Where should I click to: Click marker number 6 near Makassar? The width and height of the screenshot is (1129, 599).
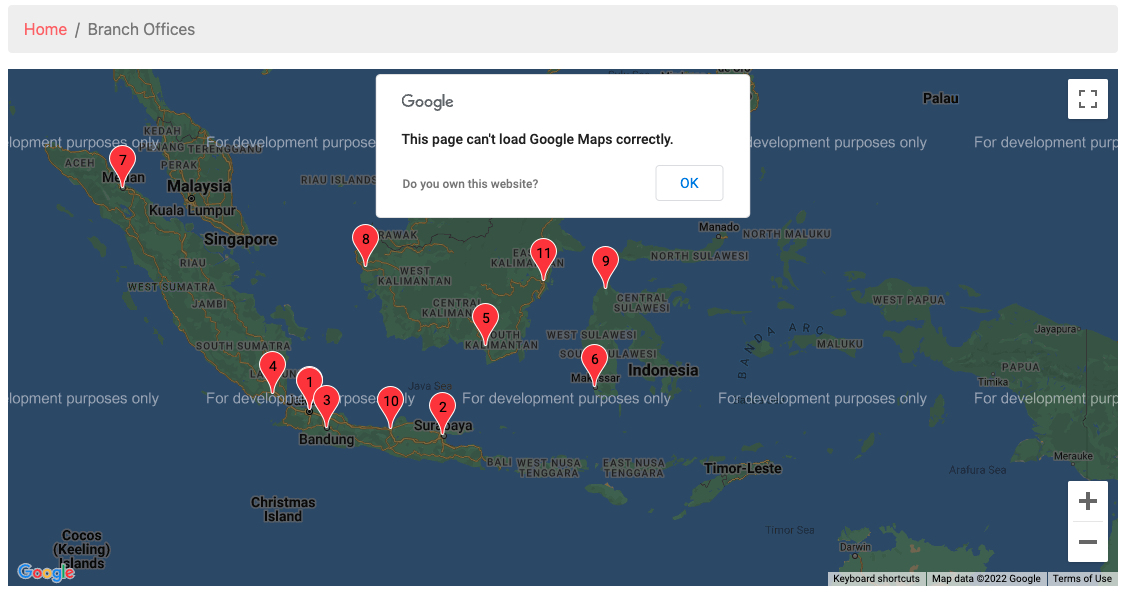594,360
